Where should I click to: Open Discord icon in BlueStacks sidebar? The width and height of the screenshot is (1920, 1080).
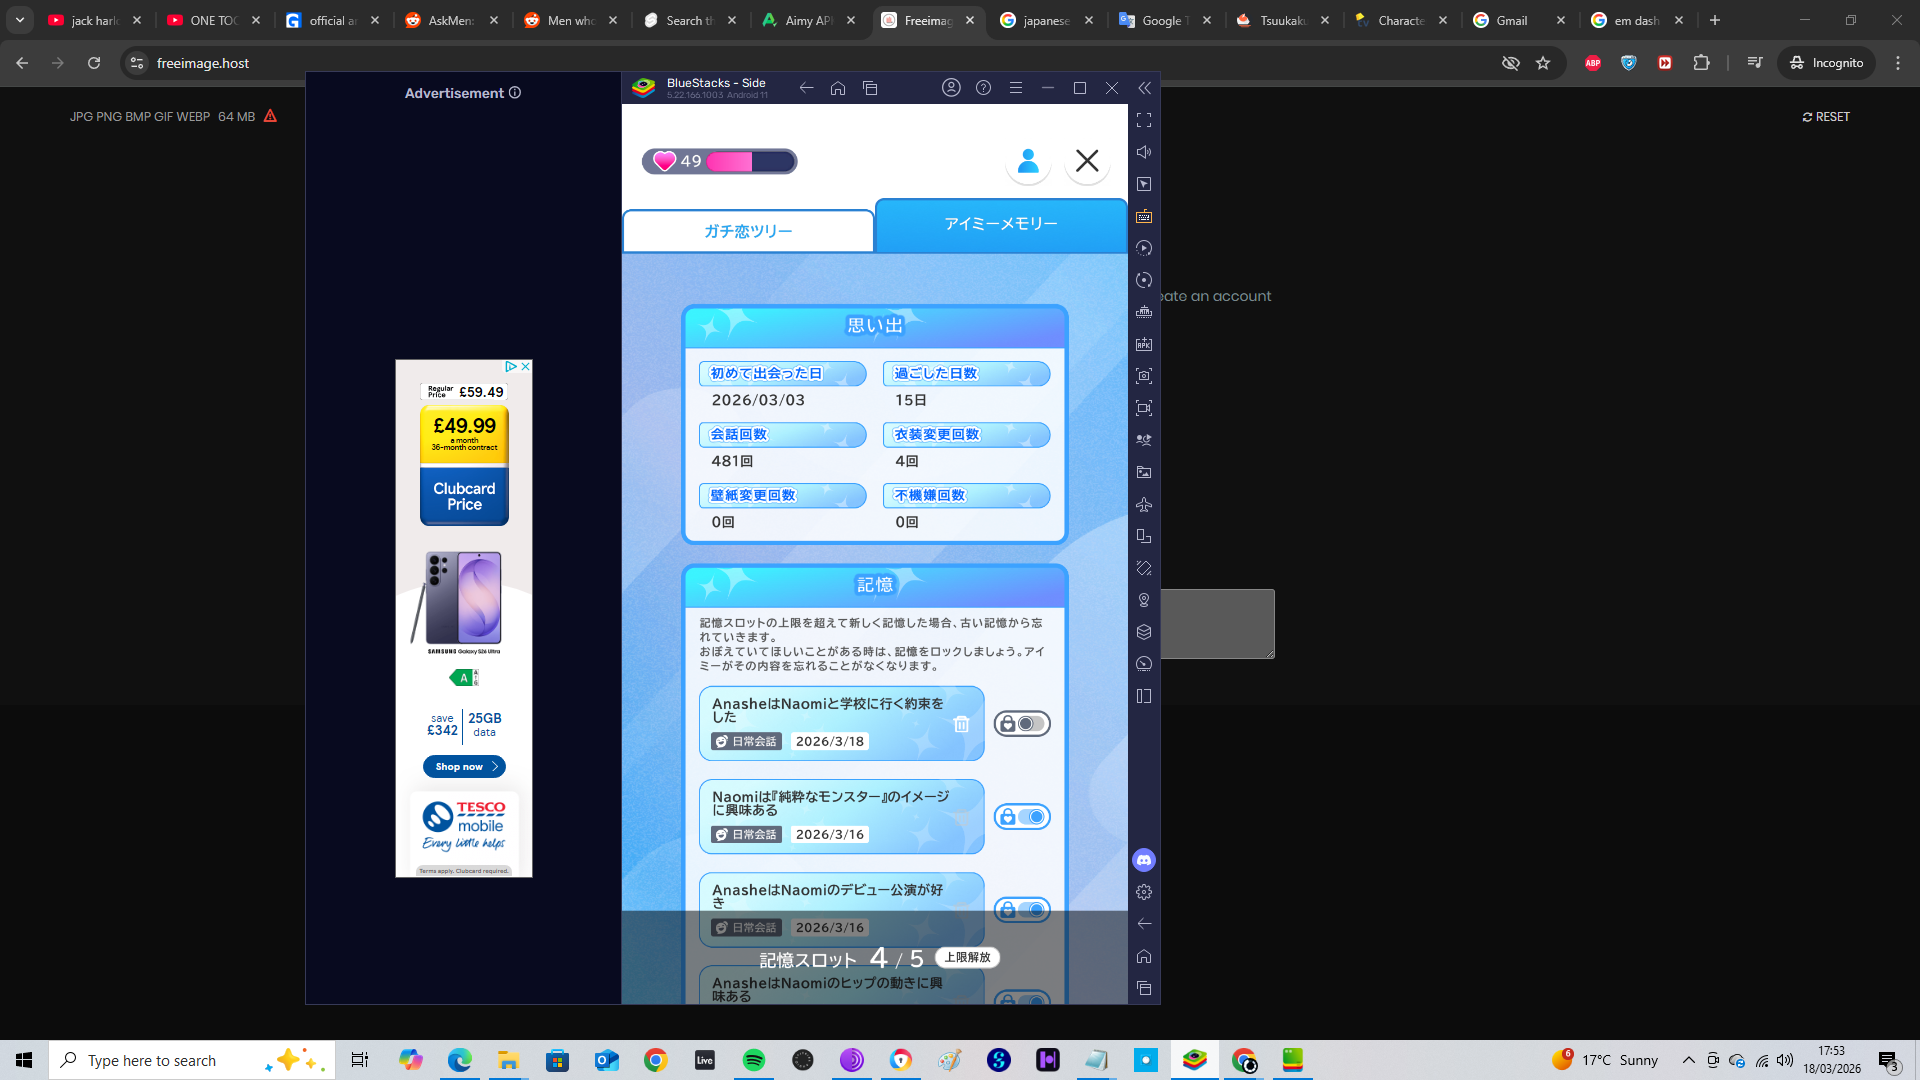tap(1144, 860)
